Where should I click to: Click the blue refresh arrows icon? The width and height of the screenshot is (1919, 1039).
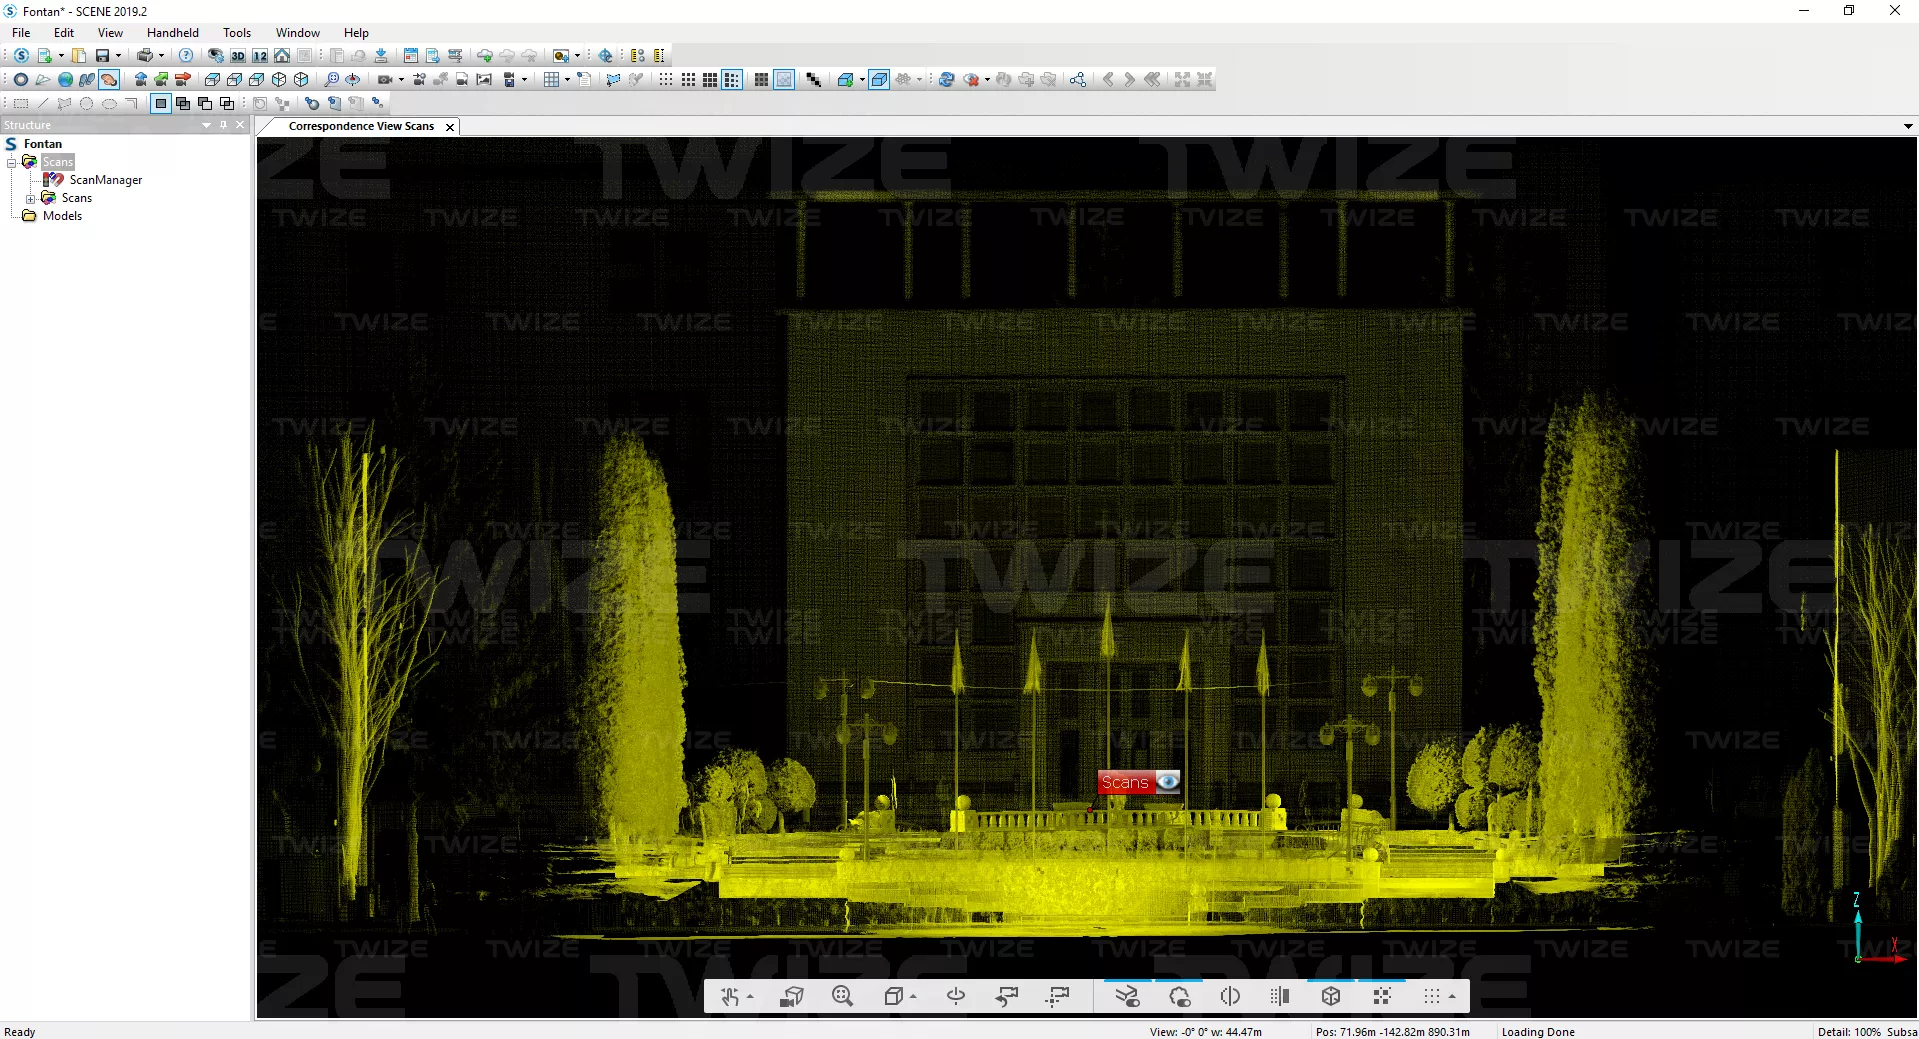tap(946, 80)
